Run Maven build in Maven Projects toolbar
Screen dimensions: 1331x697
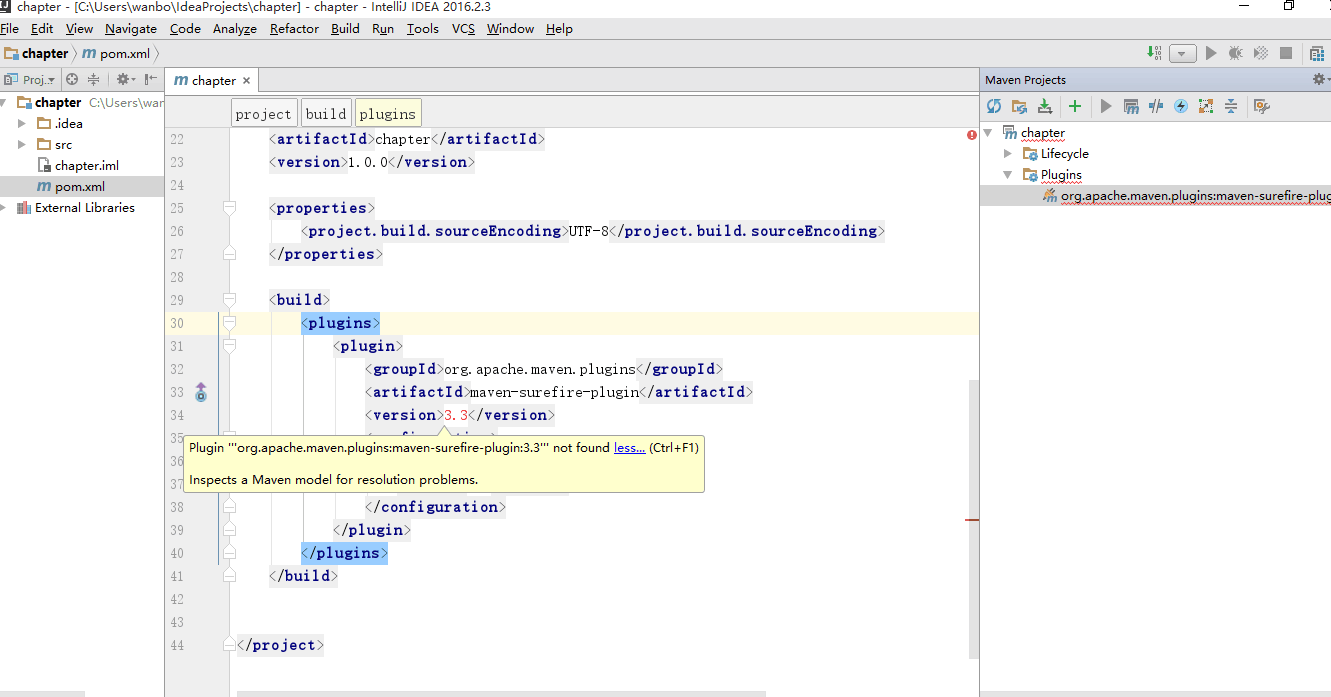[1106, 106]
